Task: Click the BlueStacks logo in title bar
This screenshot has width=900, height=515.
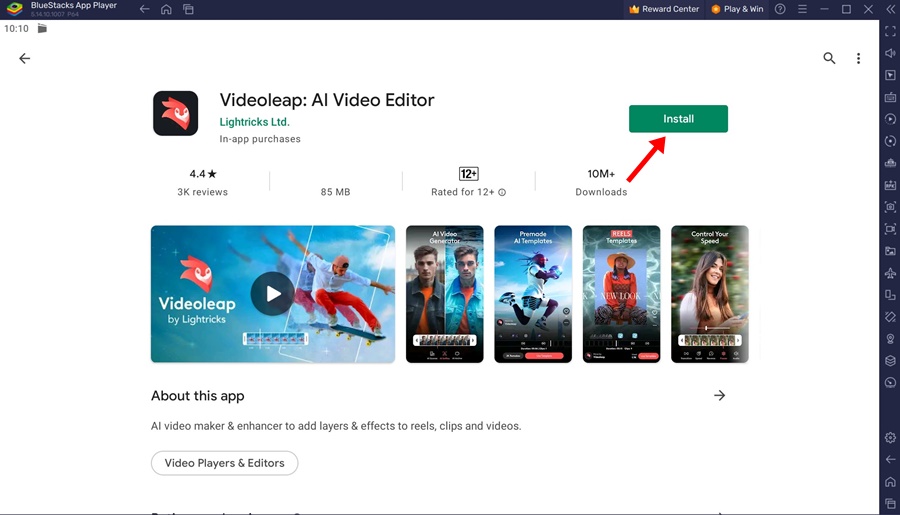Action: pyautogui.click(x=14, y=9)
